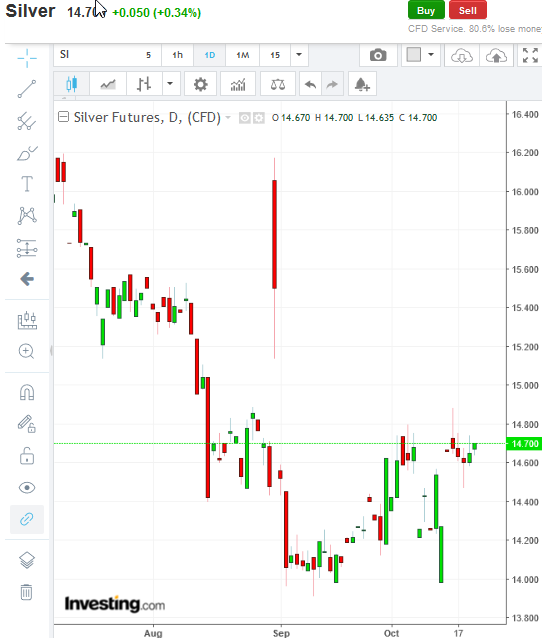Viewport: 542px width, 638px height.
Task: Toggle magnet mode
Action: pos(27,392)
